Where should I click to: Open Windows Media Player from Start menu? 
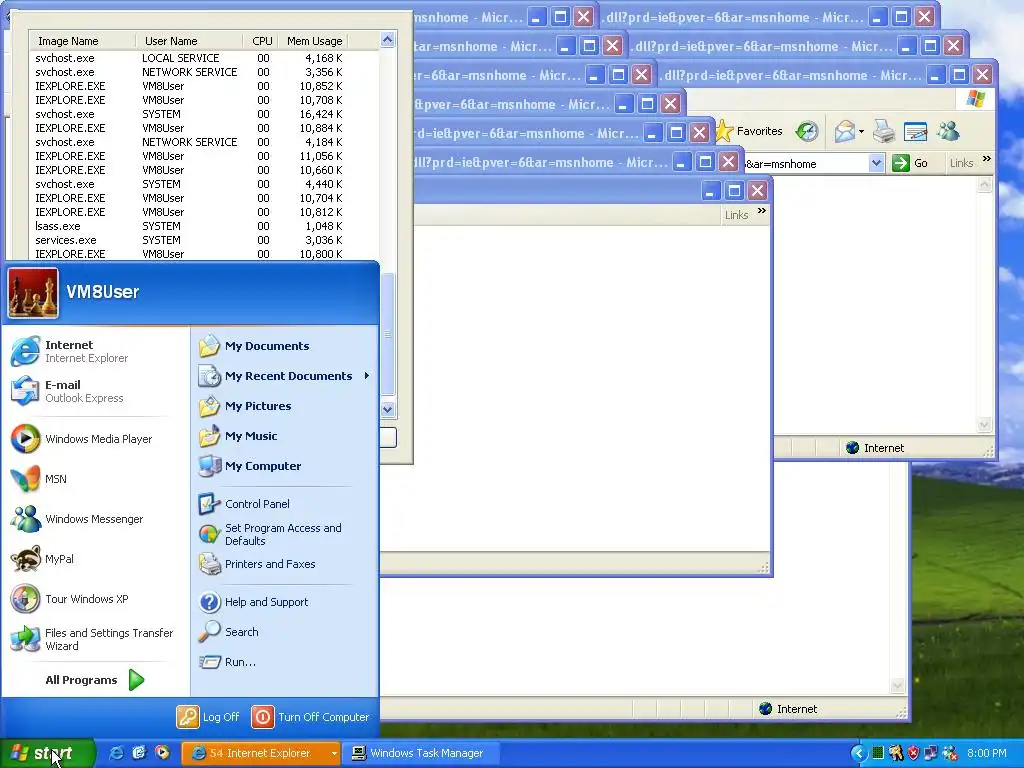82,439
